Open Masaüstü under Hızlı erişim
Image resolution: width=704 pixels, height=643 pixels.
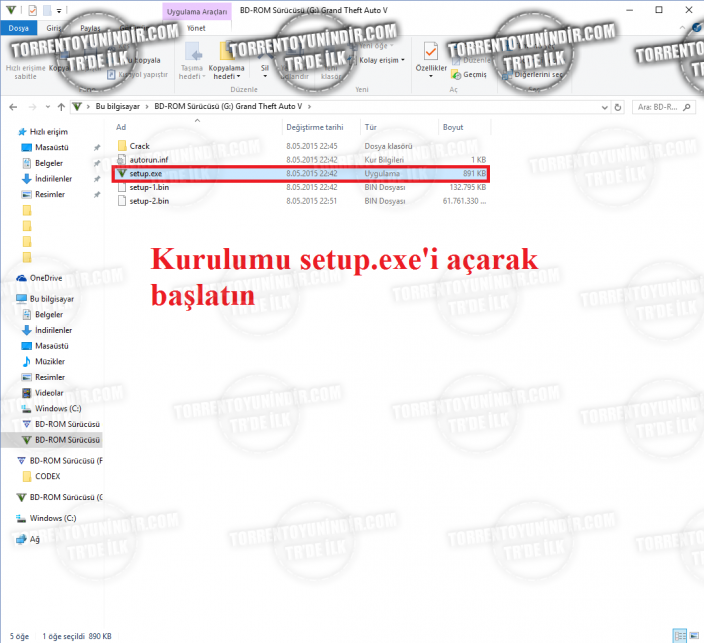pos(52,147)
